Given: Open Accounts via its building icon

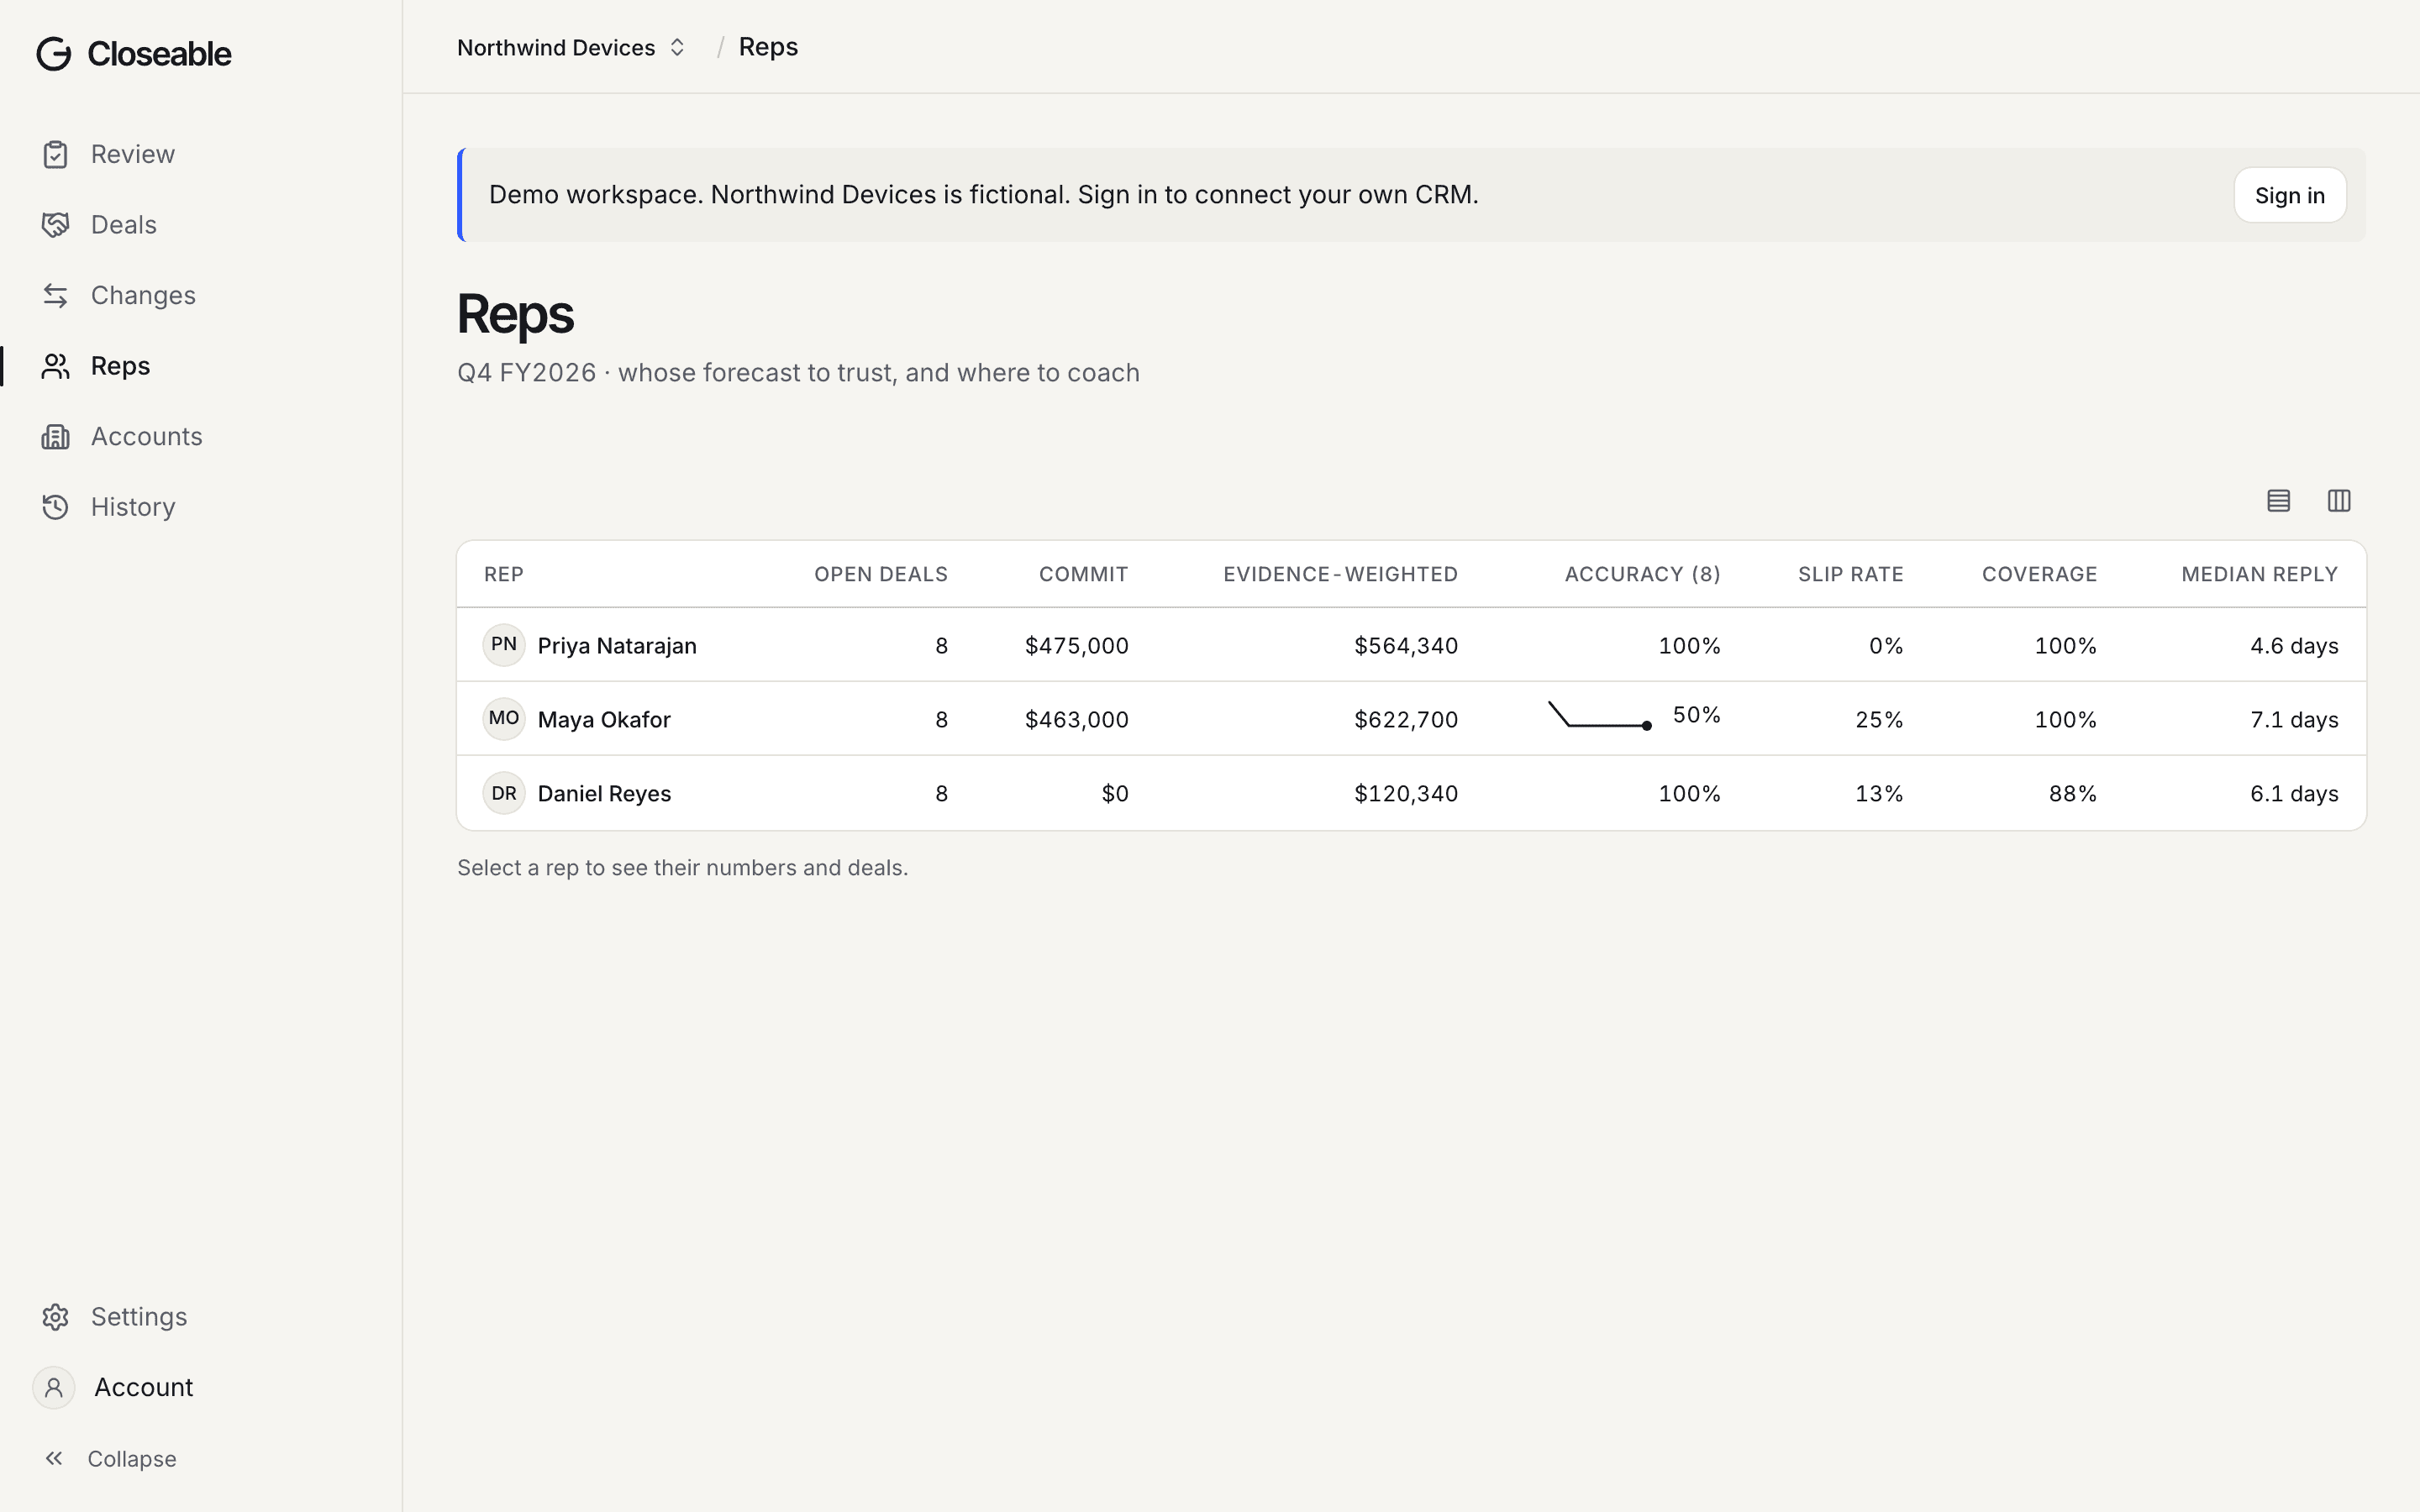Looking at the screenshot, I should click(x=55, y=437).
